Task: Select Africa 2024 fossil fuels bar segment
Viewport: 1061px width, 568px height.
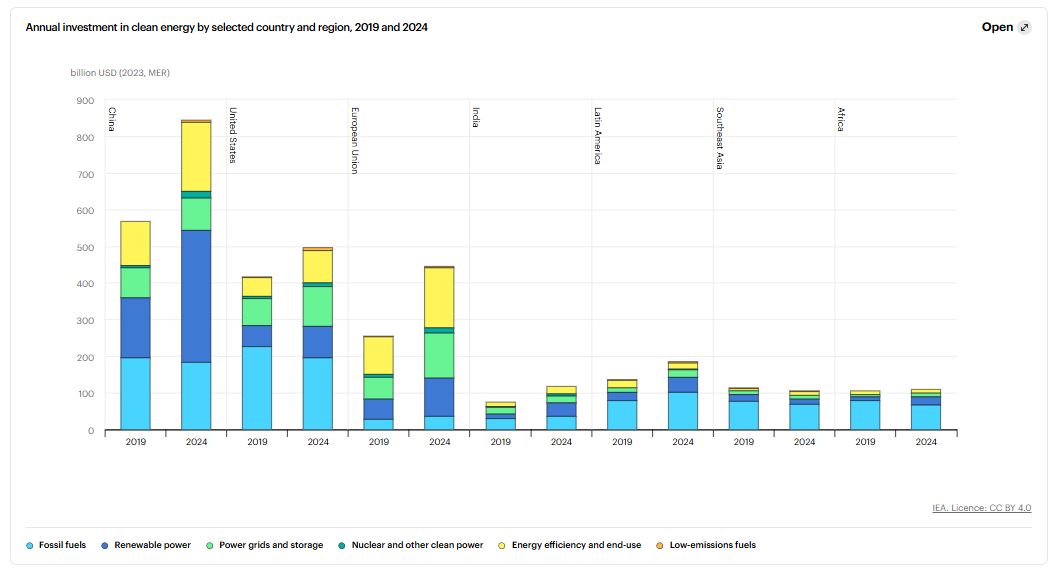Action: click(926, 417)
